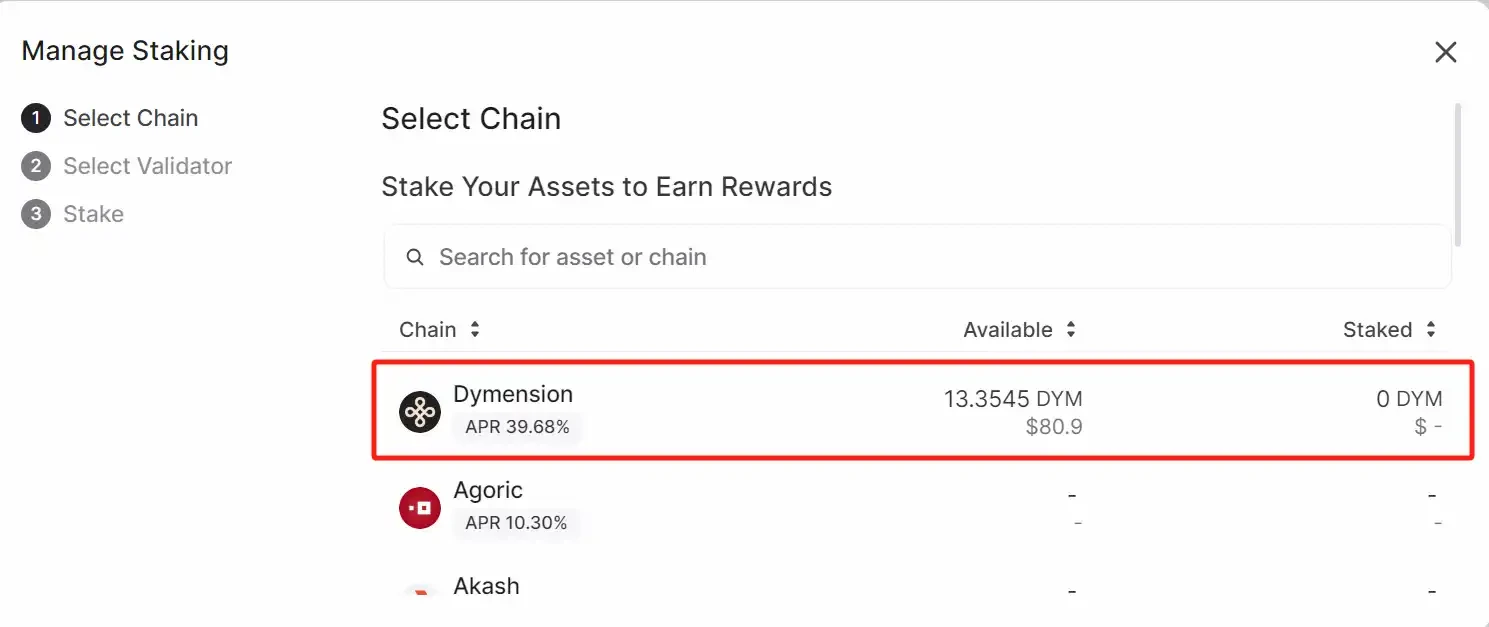Click the chain list vertical scrollbar

[x=1458, y=175]
